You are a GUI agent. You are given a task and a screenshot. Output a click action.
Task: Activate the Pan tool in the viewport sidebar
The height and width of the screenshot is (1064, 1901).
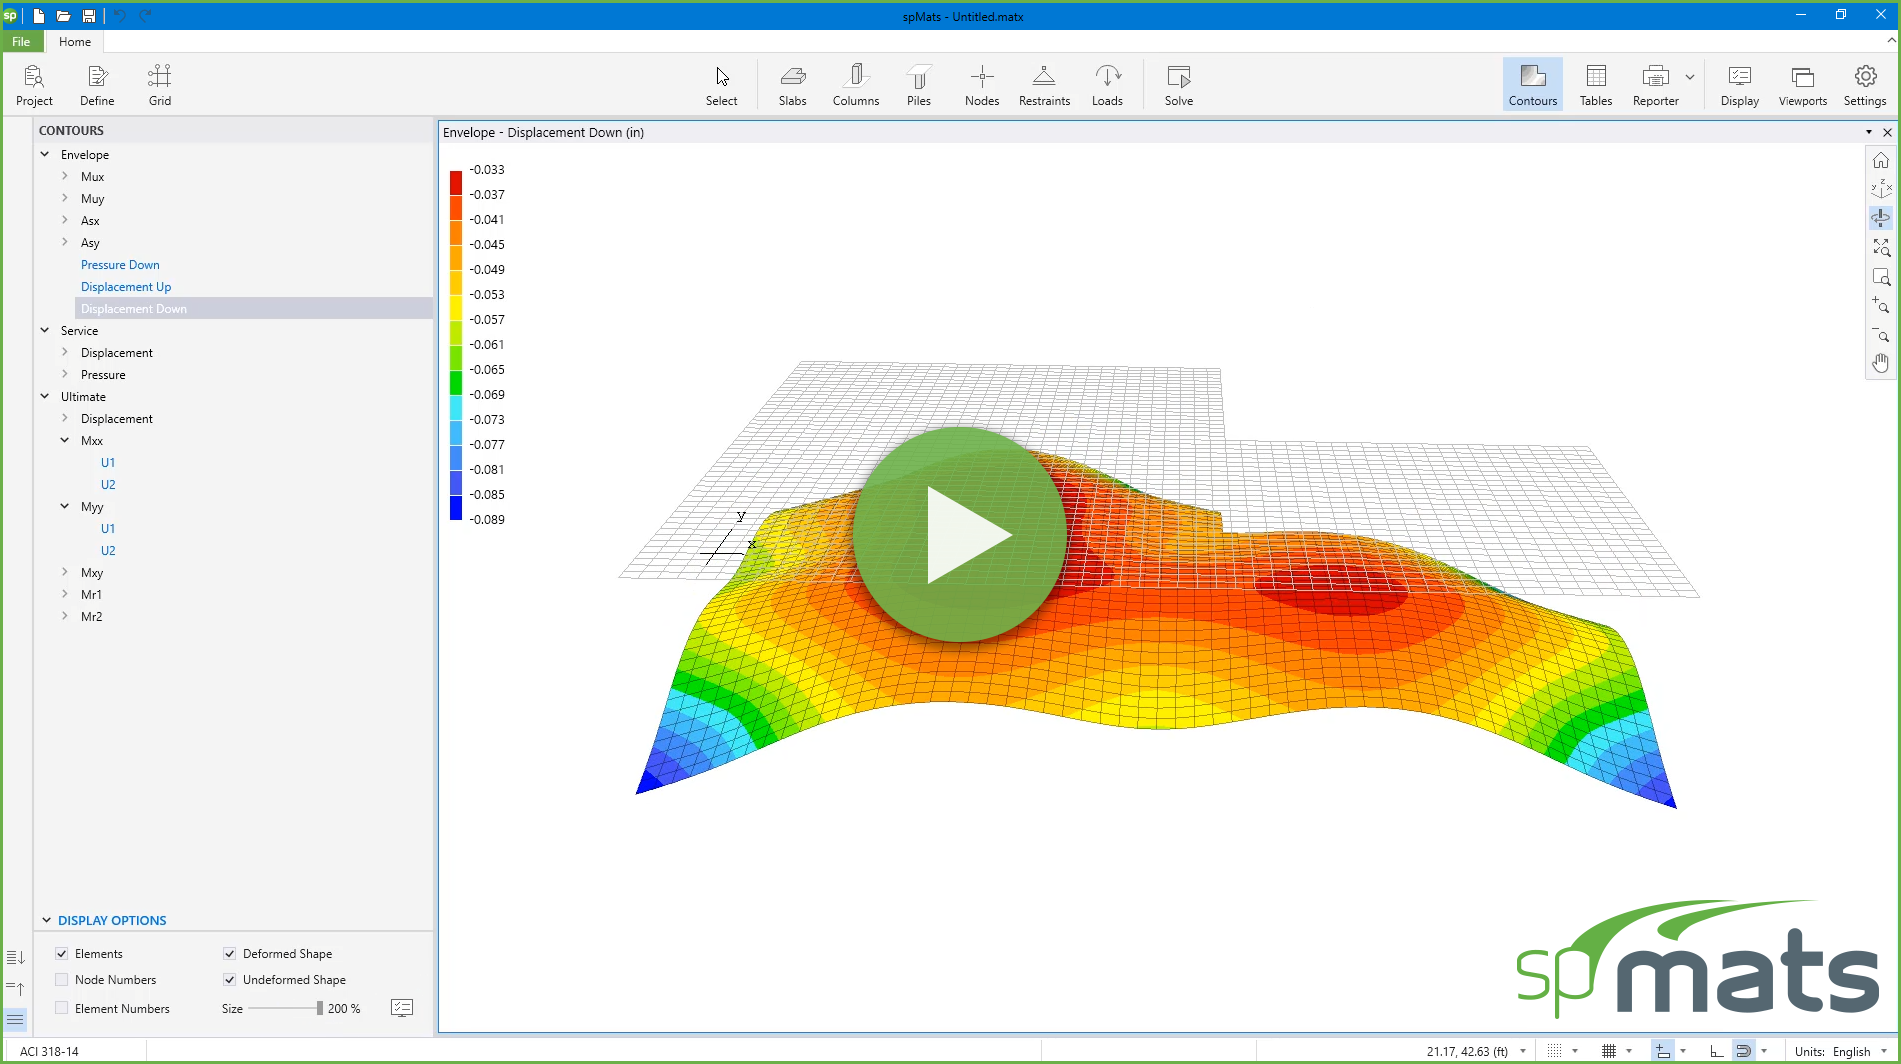1881,363
